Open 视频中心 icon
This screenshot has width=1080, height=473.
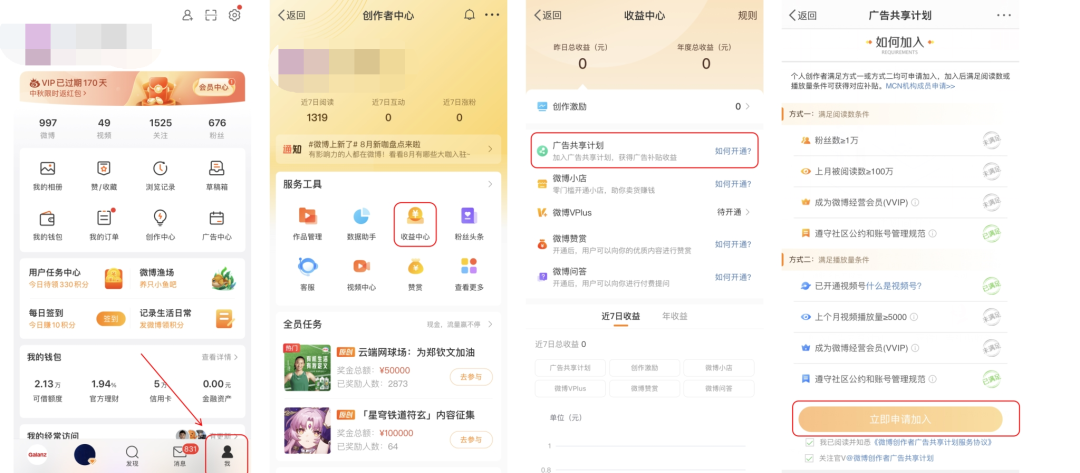[x=361, y=266]
